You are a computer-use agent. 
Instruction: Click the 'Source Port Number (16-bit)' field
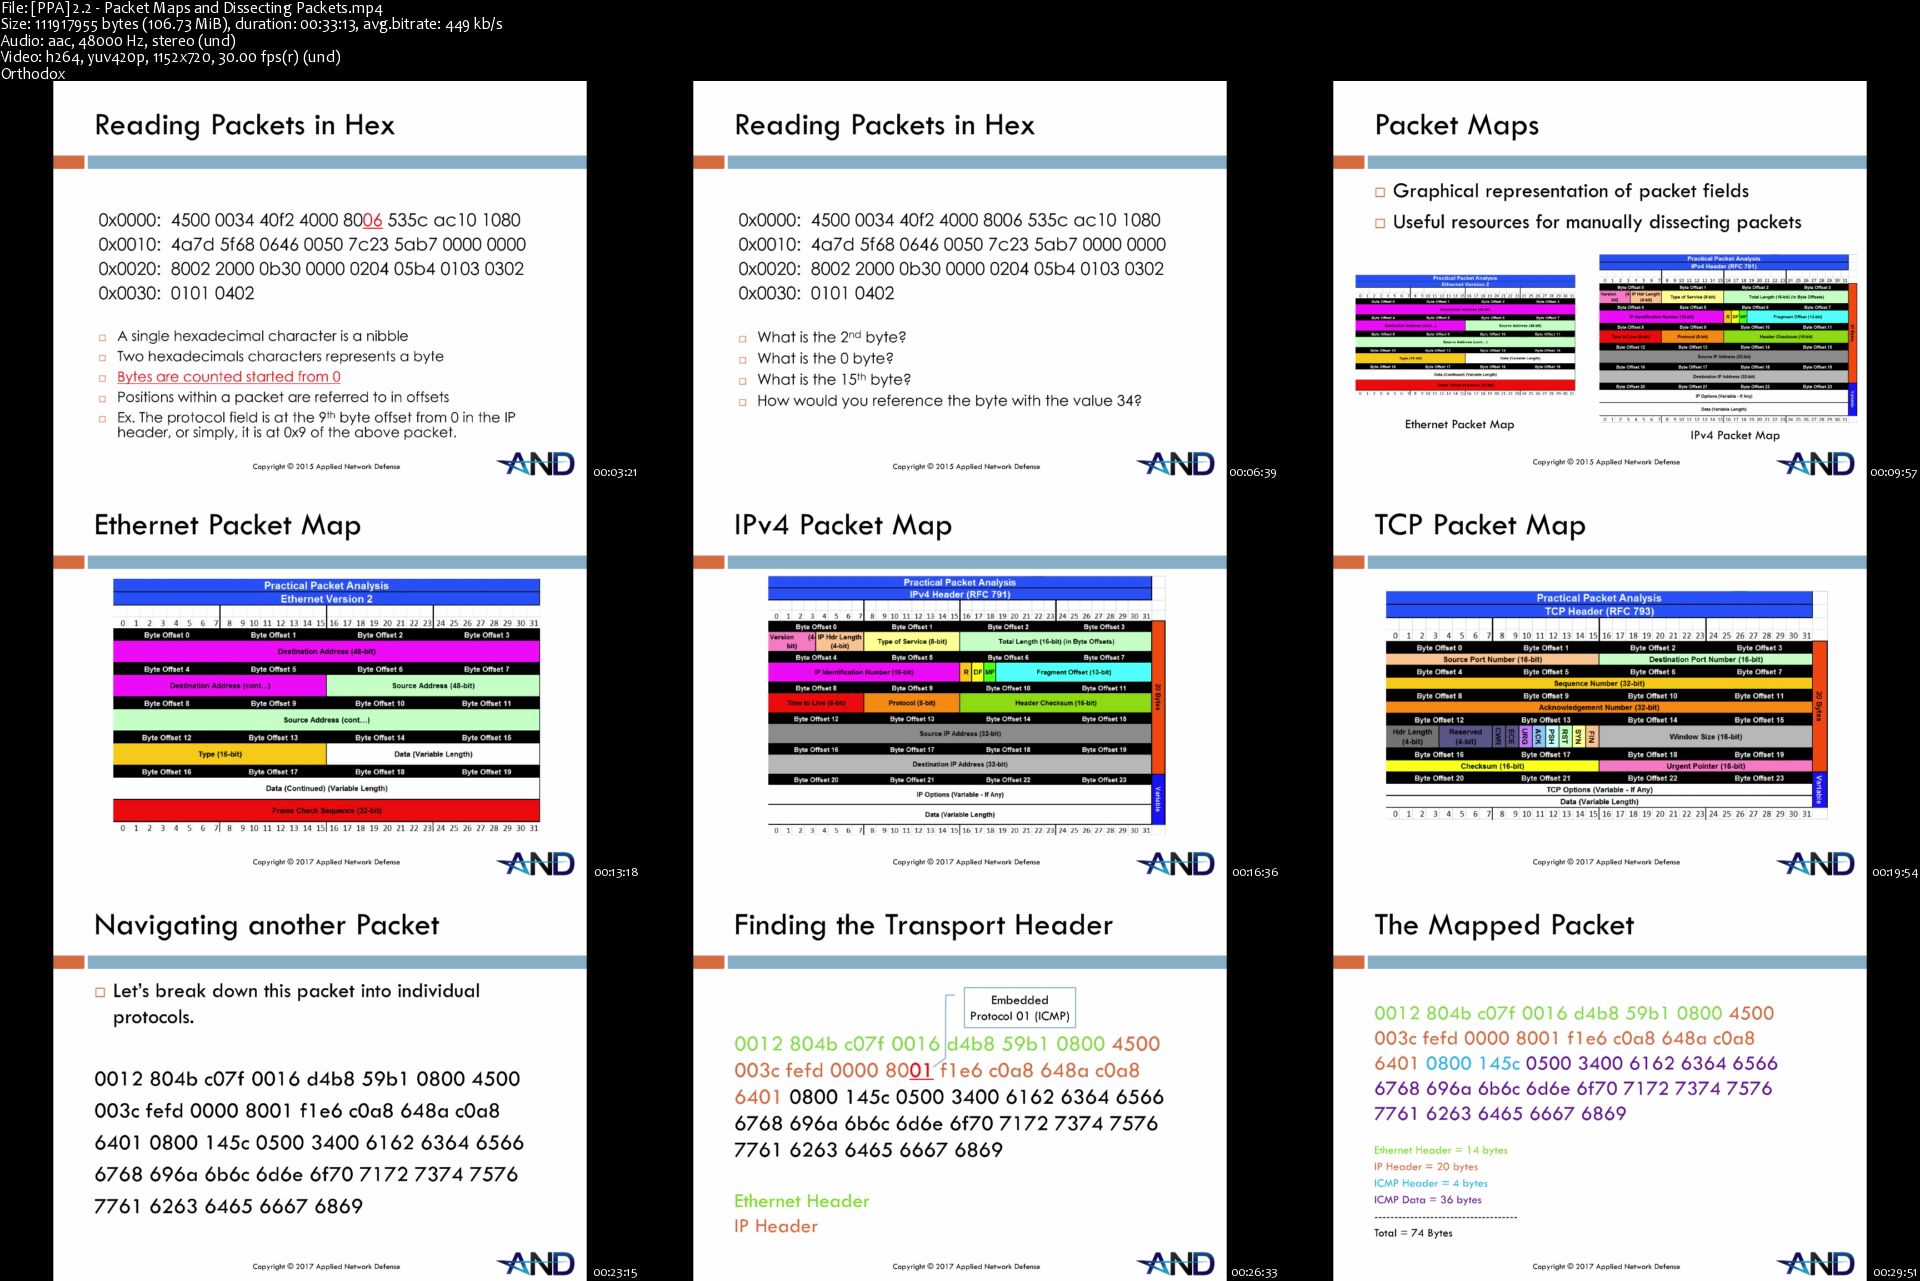[1492, 659]
